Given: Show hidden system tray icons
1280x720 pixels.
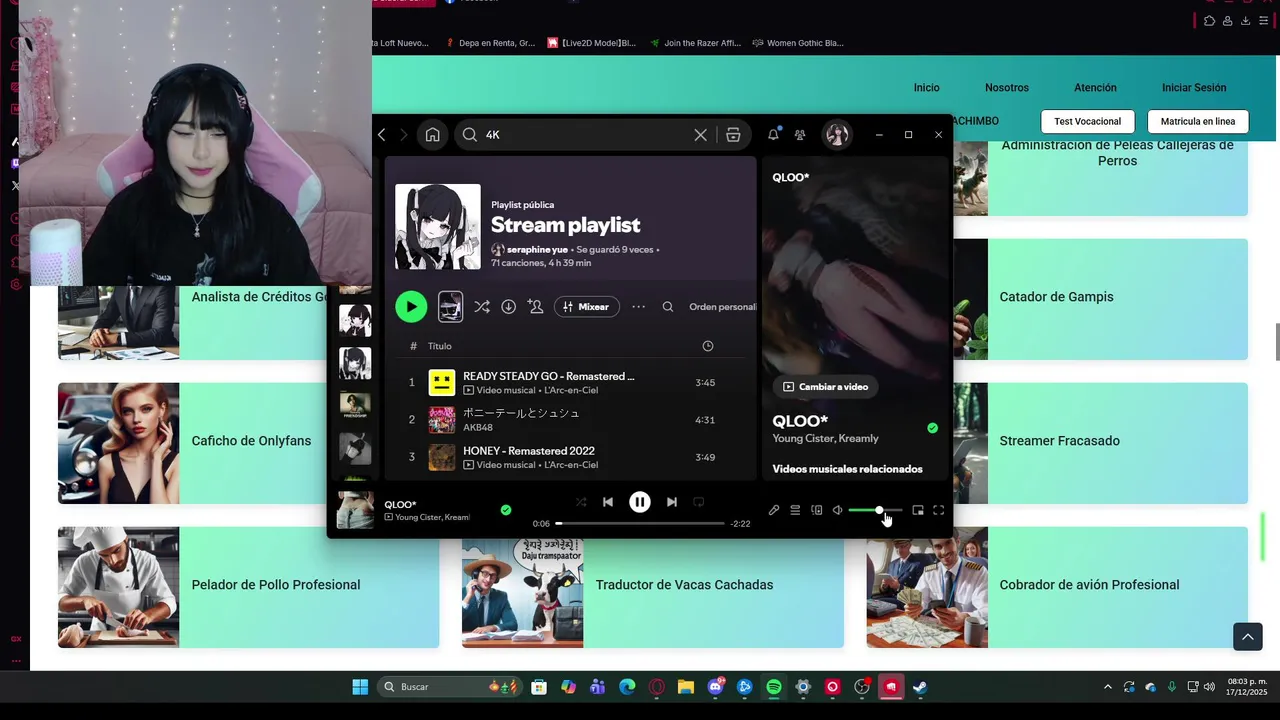Looking at the screenshot, I should click(x=1107, y=687).
